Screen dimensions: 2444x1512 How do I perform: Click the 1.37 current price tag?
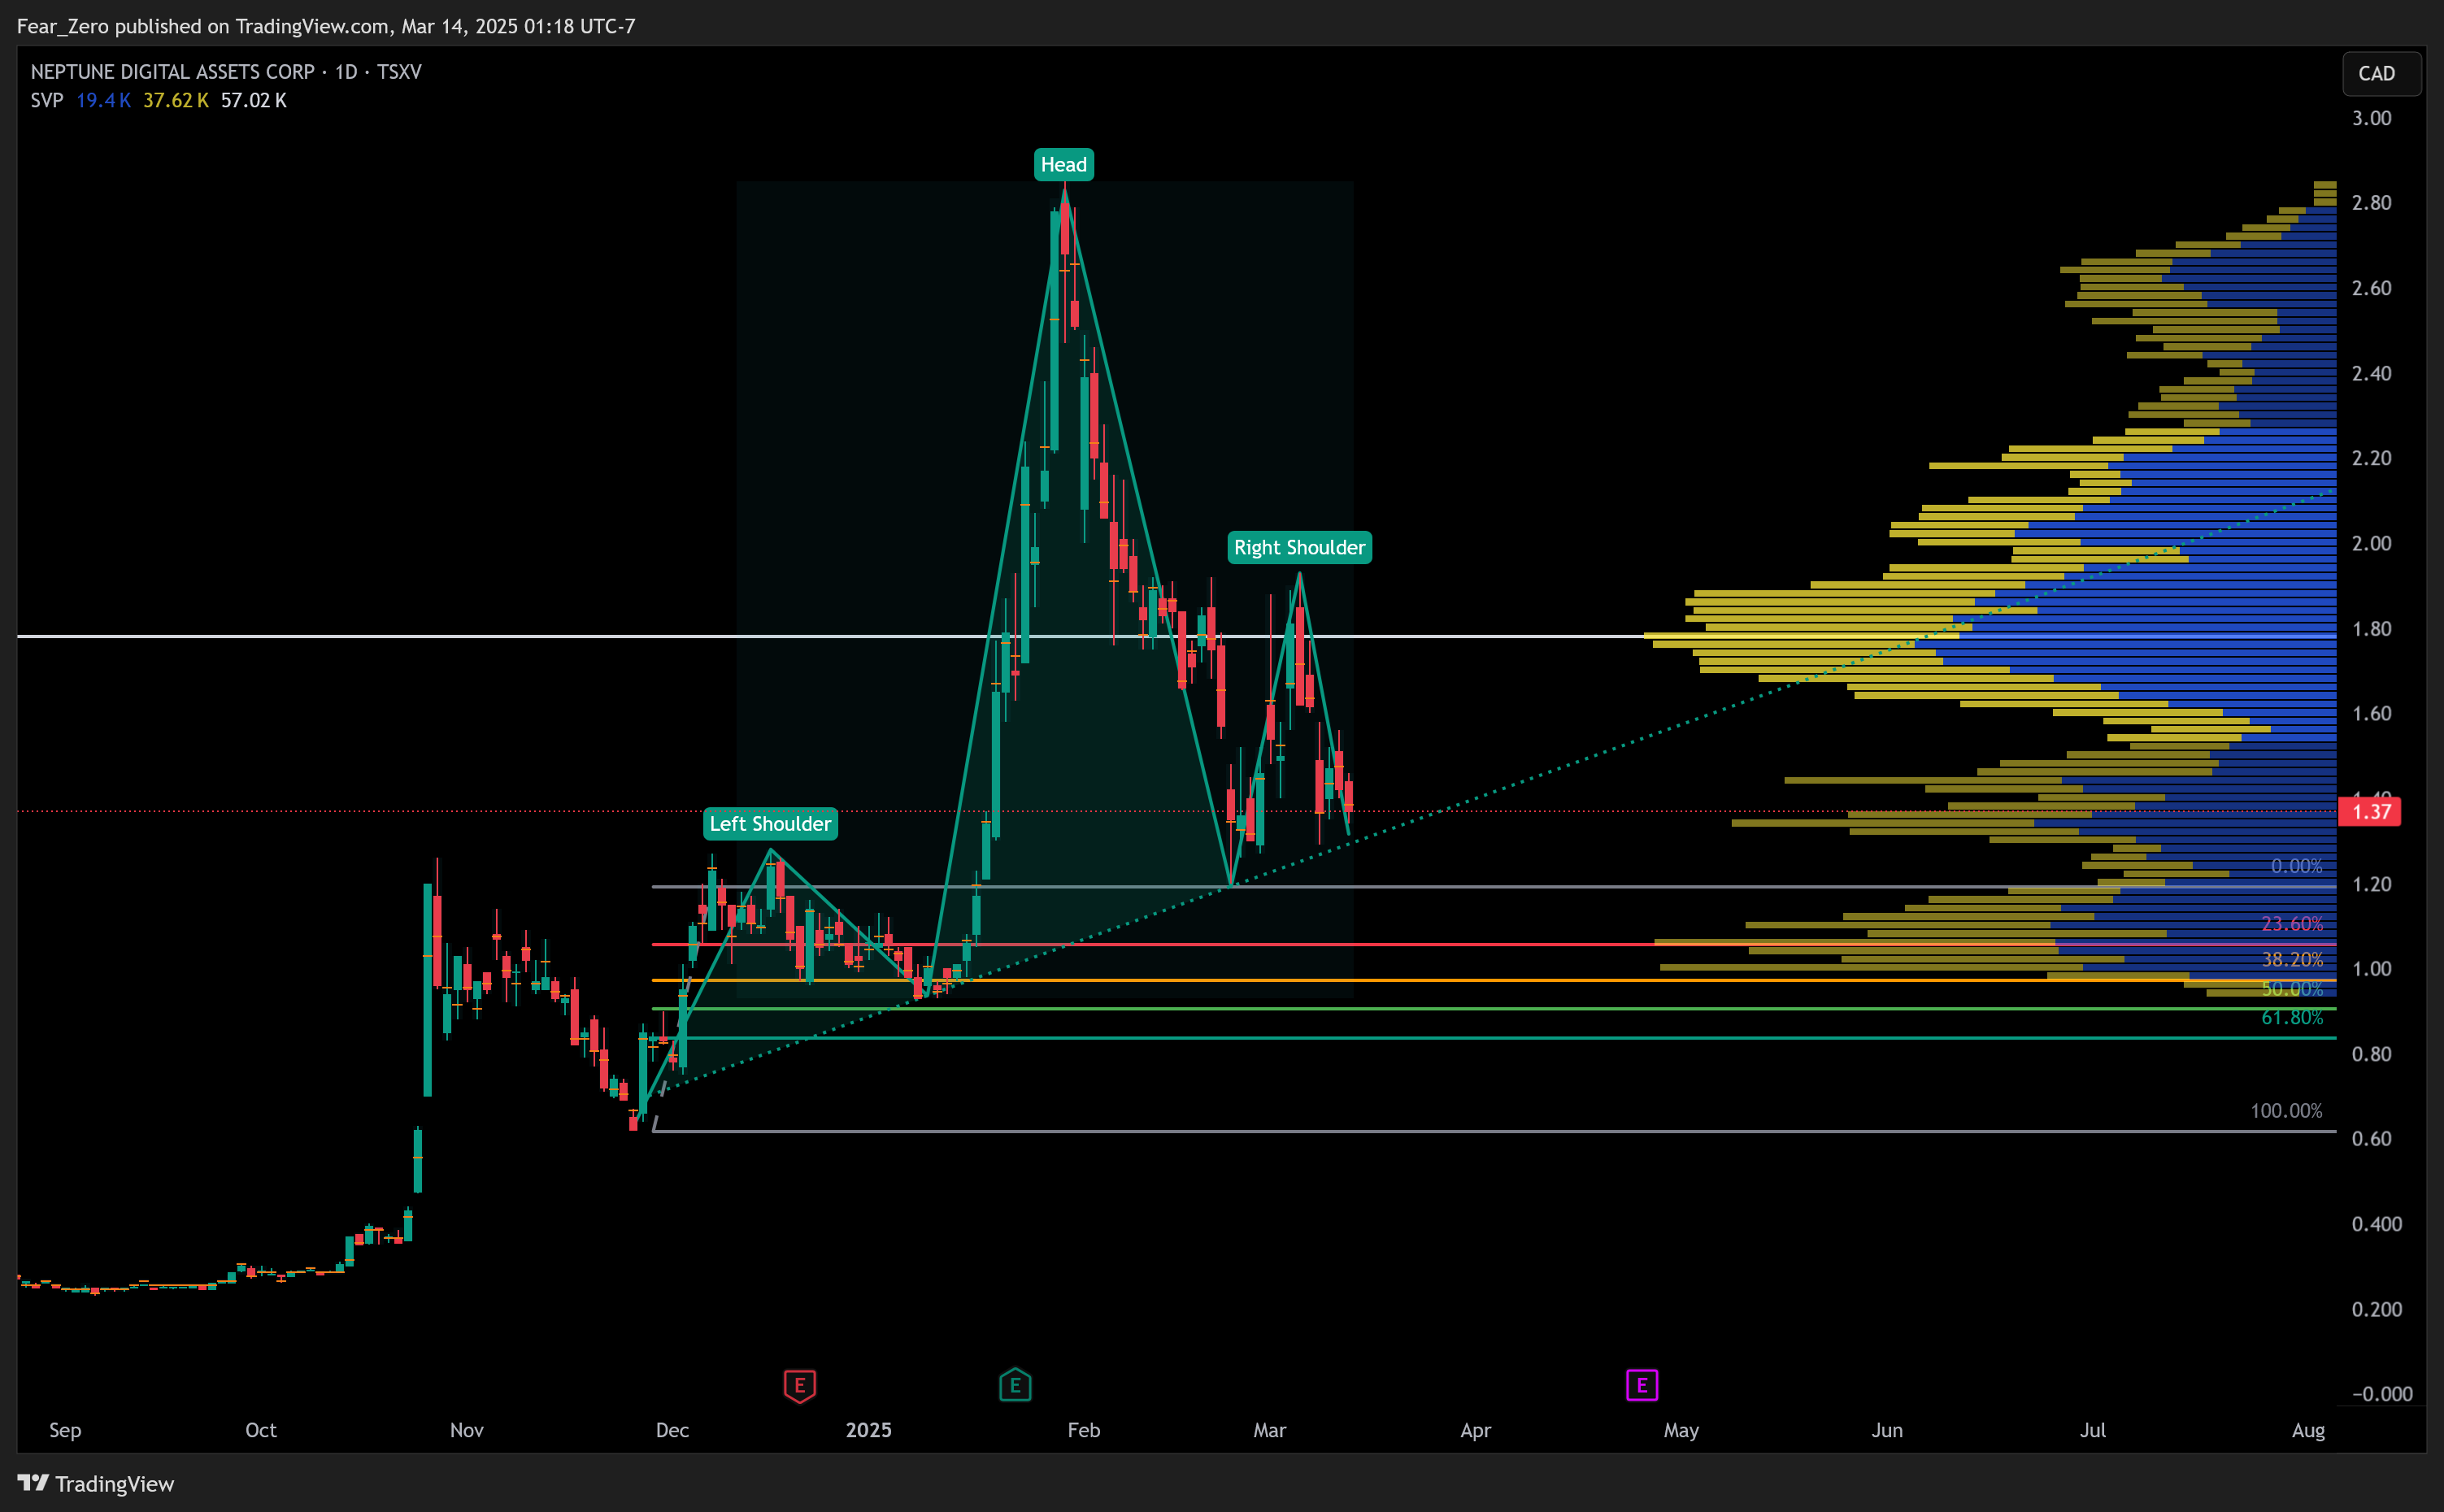pos(2370,812)
